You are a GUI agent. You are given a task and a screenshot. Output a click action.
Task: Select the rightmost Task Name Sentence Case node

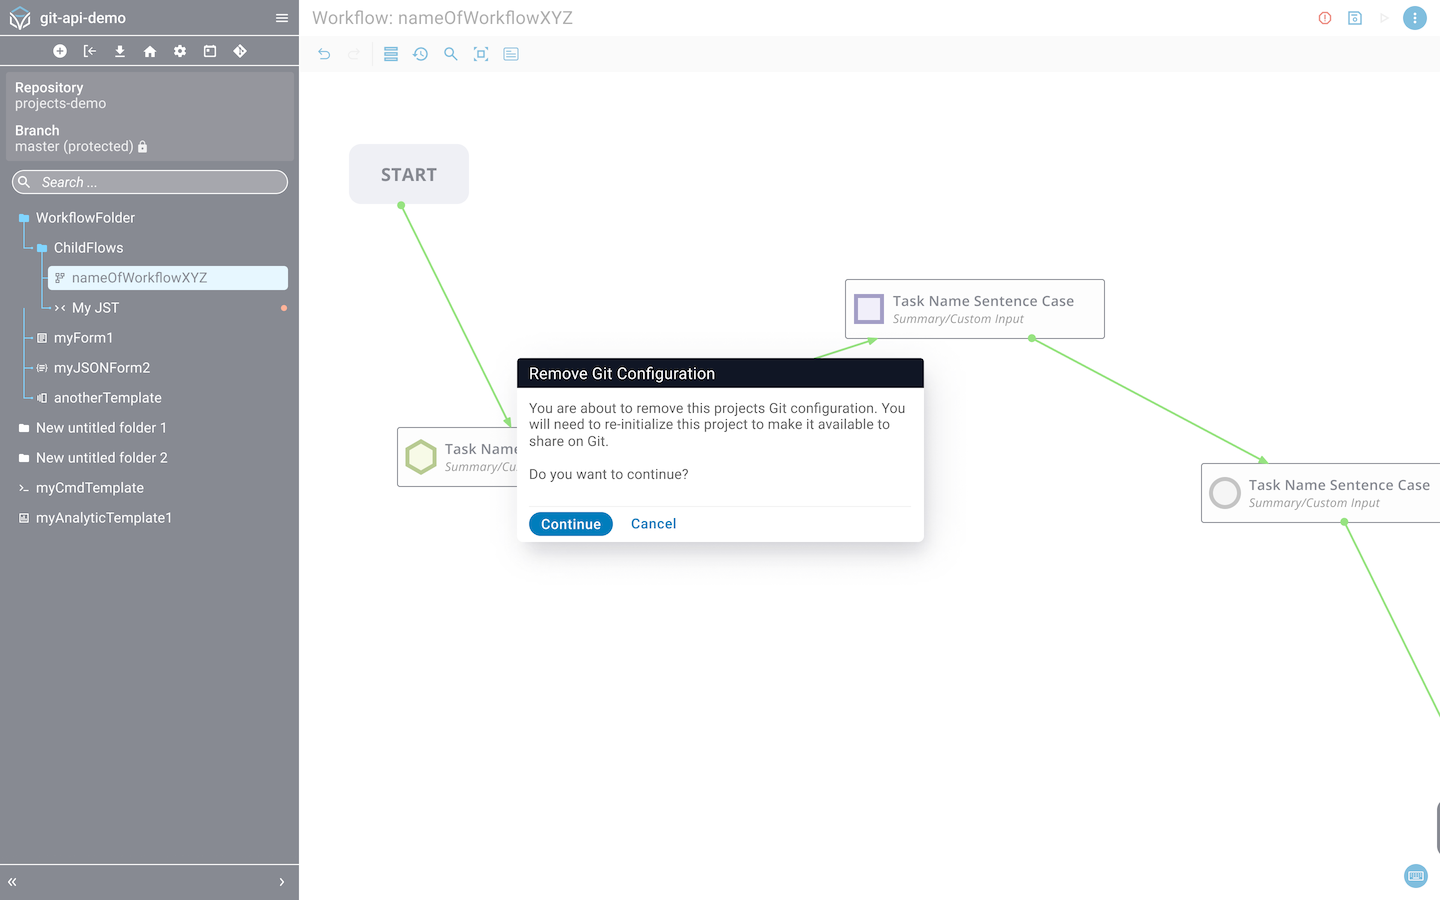click(1320, 493)
